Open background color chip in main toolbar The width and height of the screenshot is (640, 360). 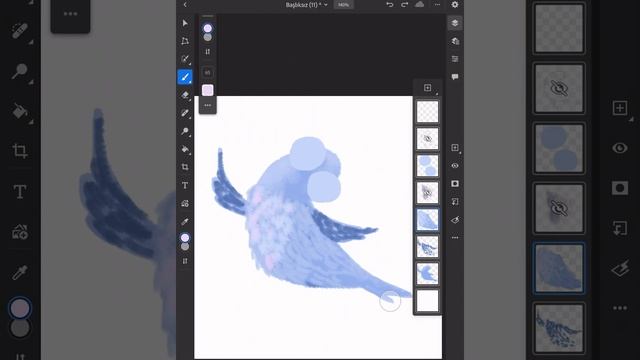pyautogui.click(x=185, y=247)
